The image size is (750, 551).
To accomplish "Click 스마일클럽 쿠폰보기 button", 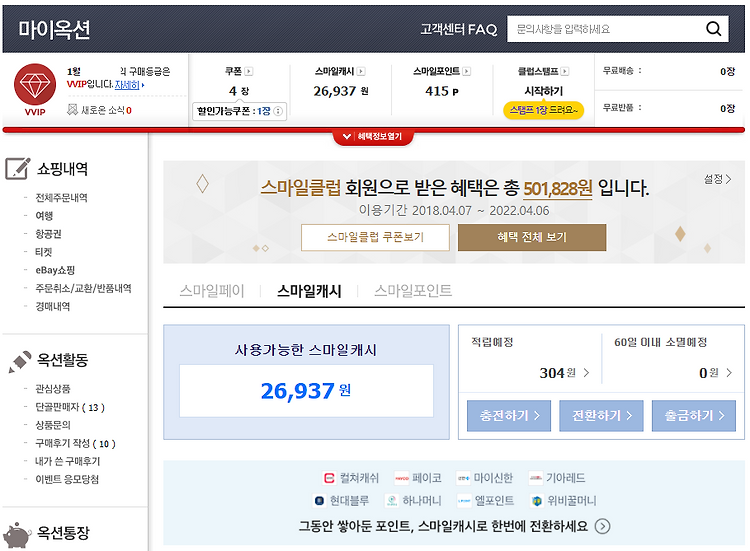I will tap(375, 237).
